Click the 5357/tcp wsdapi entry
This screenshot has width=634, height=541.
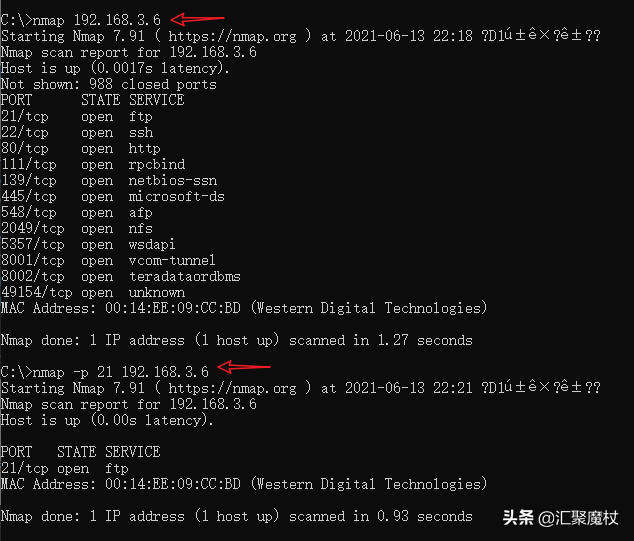coord(88,245)
